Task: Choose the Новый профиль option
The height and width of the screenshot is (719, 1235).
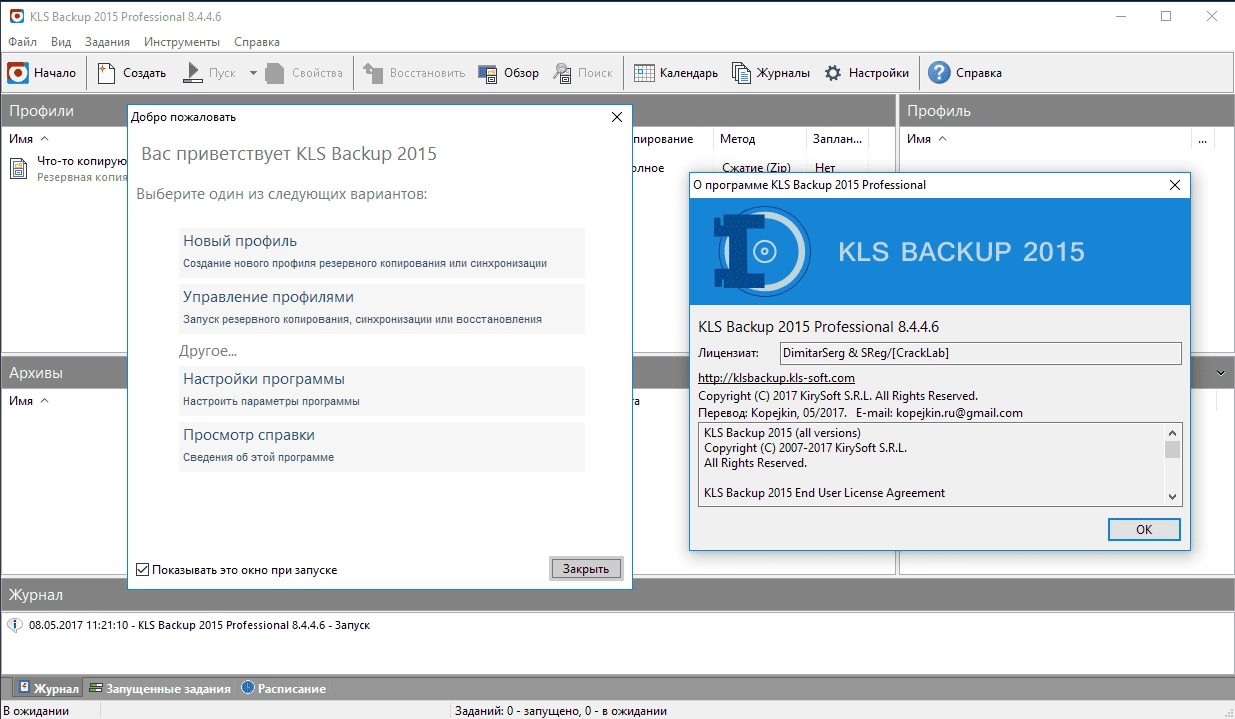Action: 382,252
